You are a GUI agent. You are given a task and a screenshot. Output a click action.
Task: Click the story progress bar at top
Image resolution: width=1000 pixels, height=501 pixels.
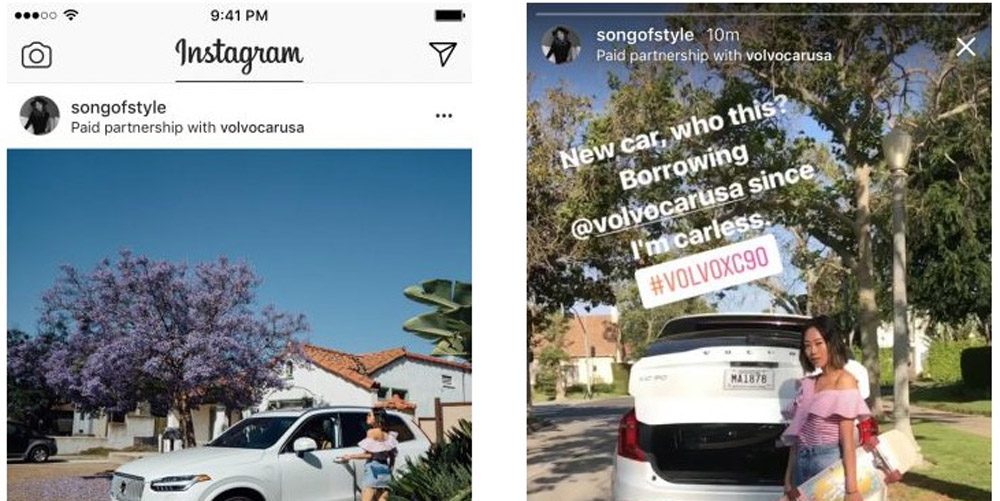point(756,13)
